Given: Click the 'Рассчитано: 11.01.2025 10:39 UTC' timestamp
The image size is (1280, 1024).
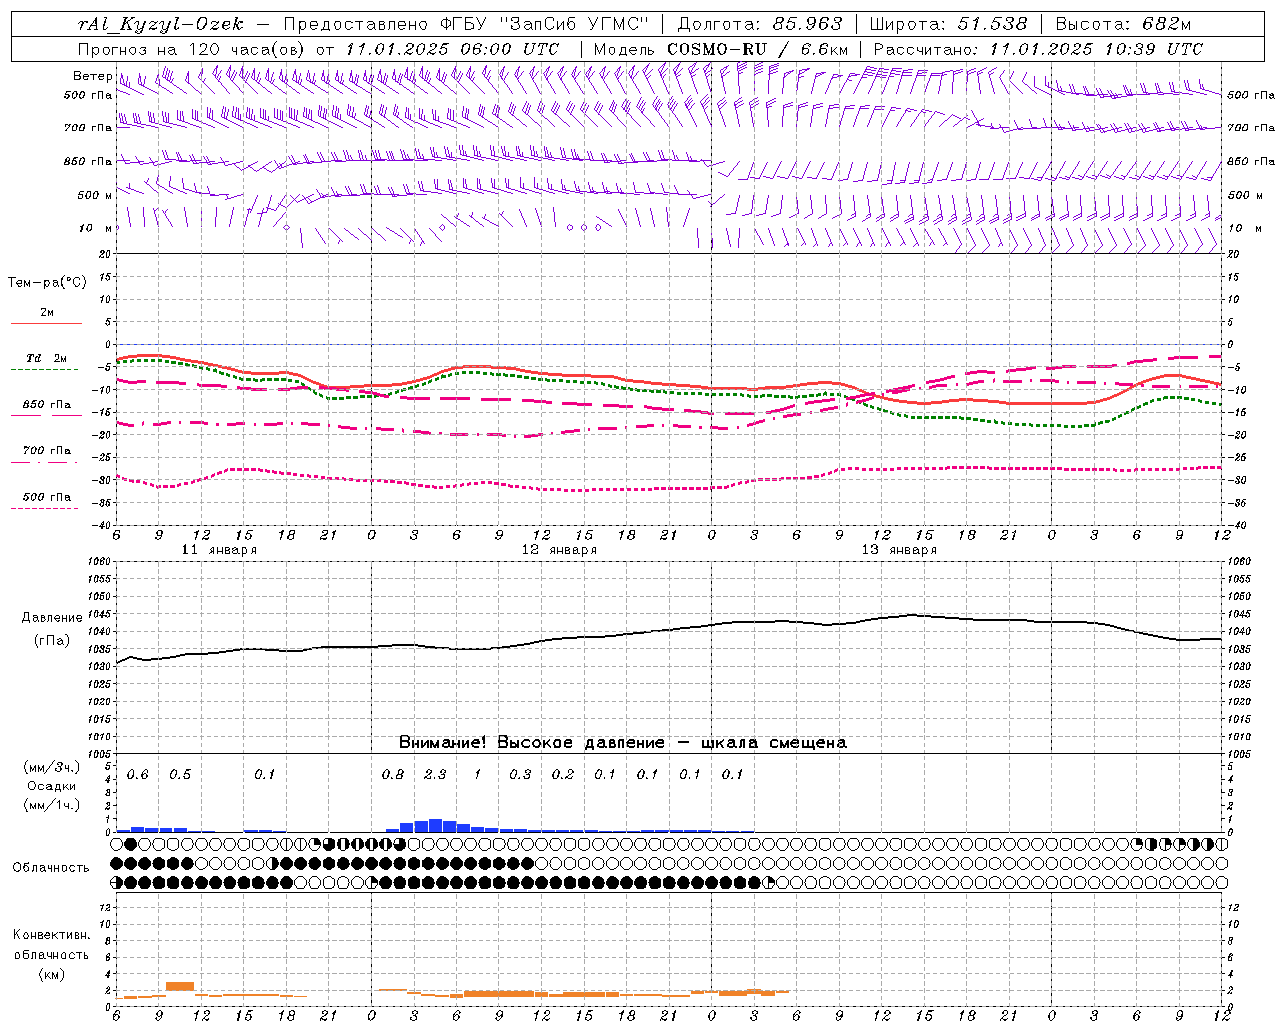Looking at the screenshot, I should tap(1038, 49).
